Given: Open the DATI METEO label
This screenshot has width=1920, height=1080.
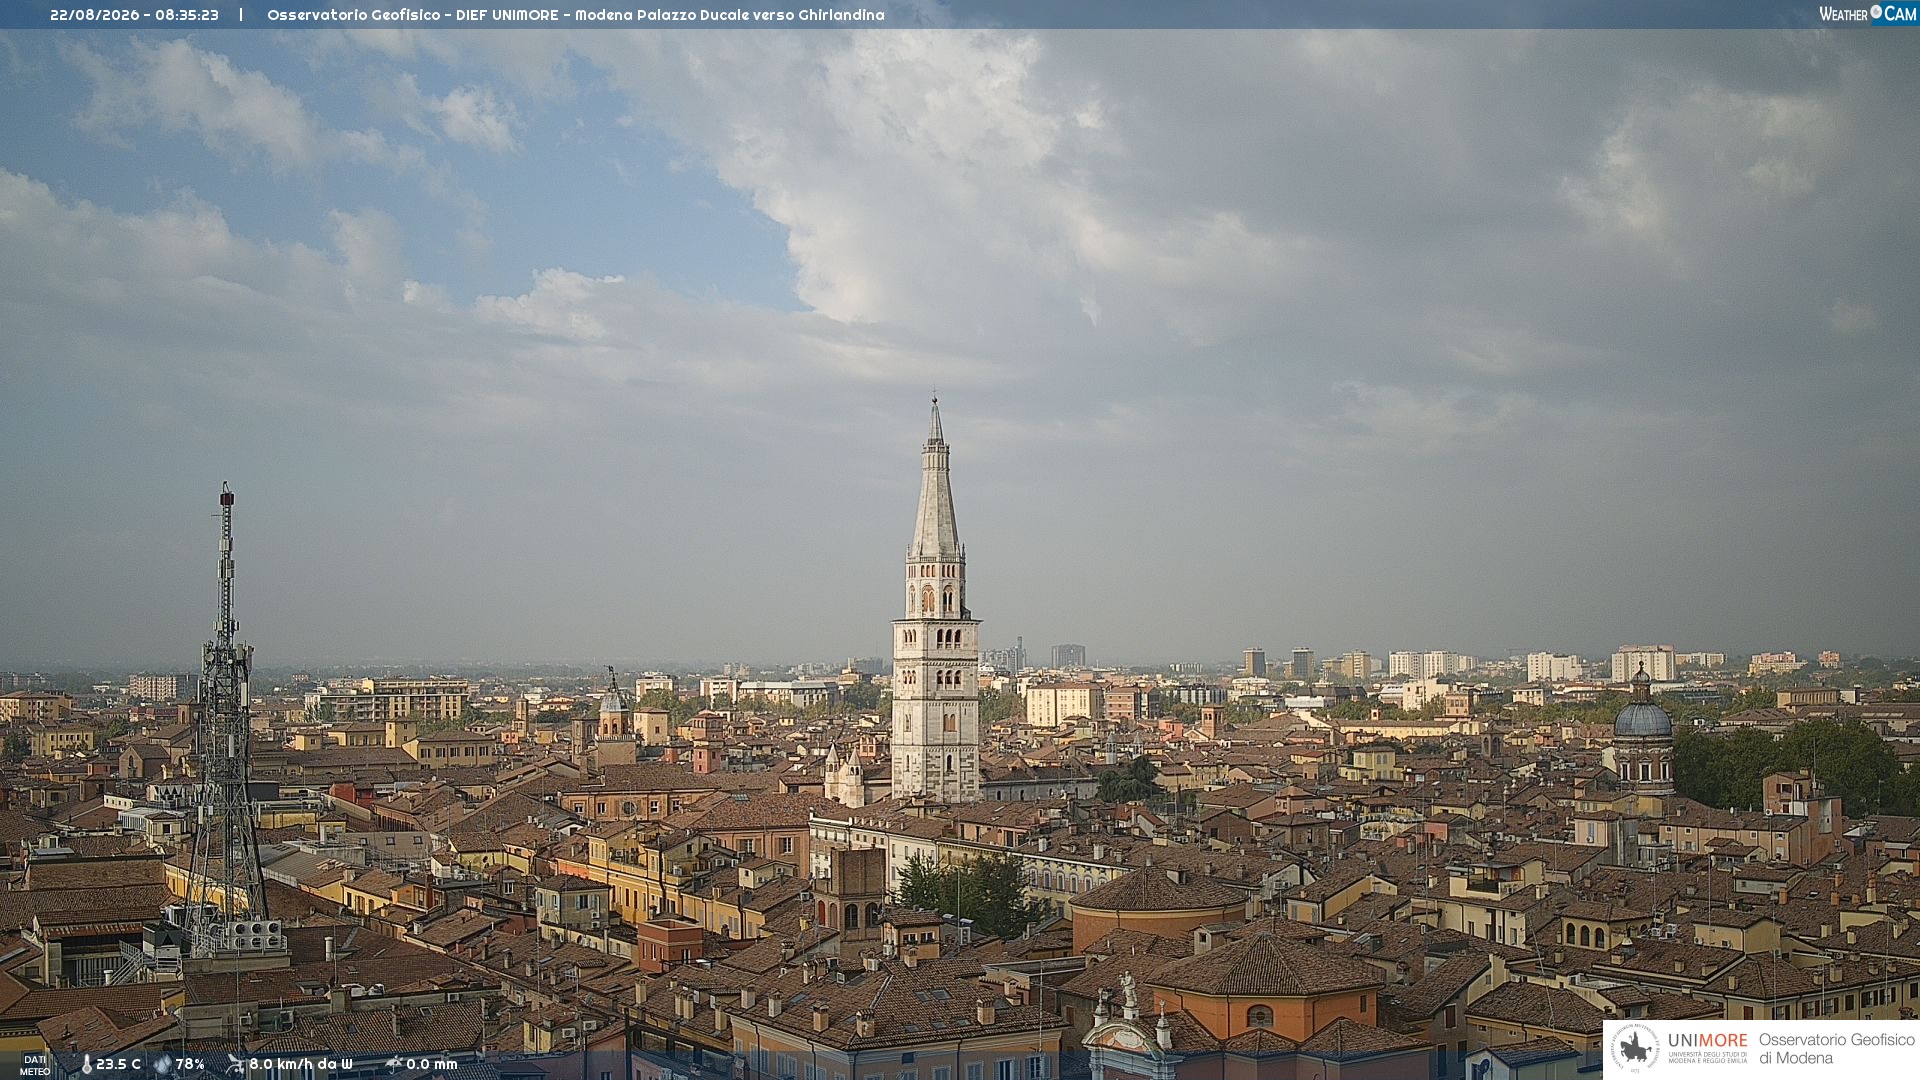Looking at the screenshot, I should point(35,1065).
